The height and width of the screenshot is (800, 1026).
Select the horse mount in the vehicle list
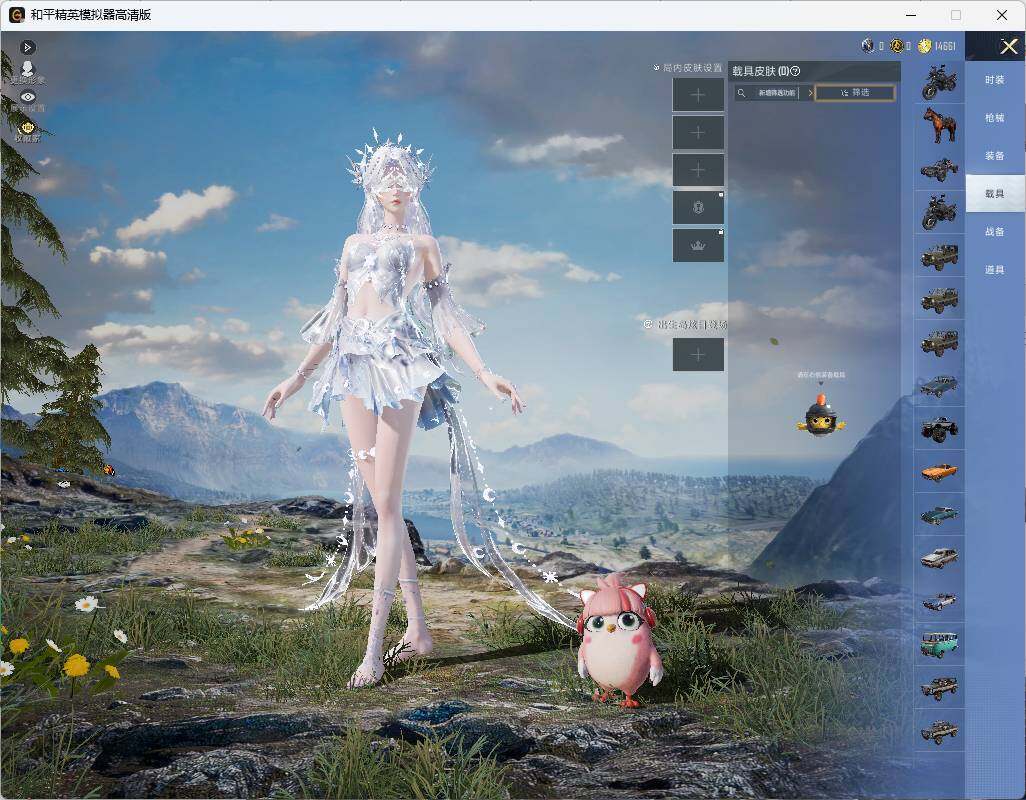[x=939, y=125]
